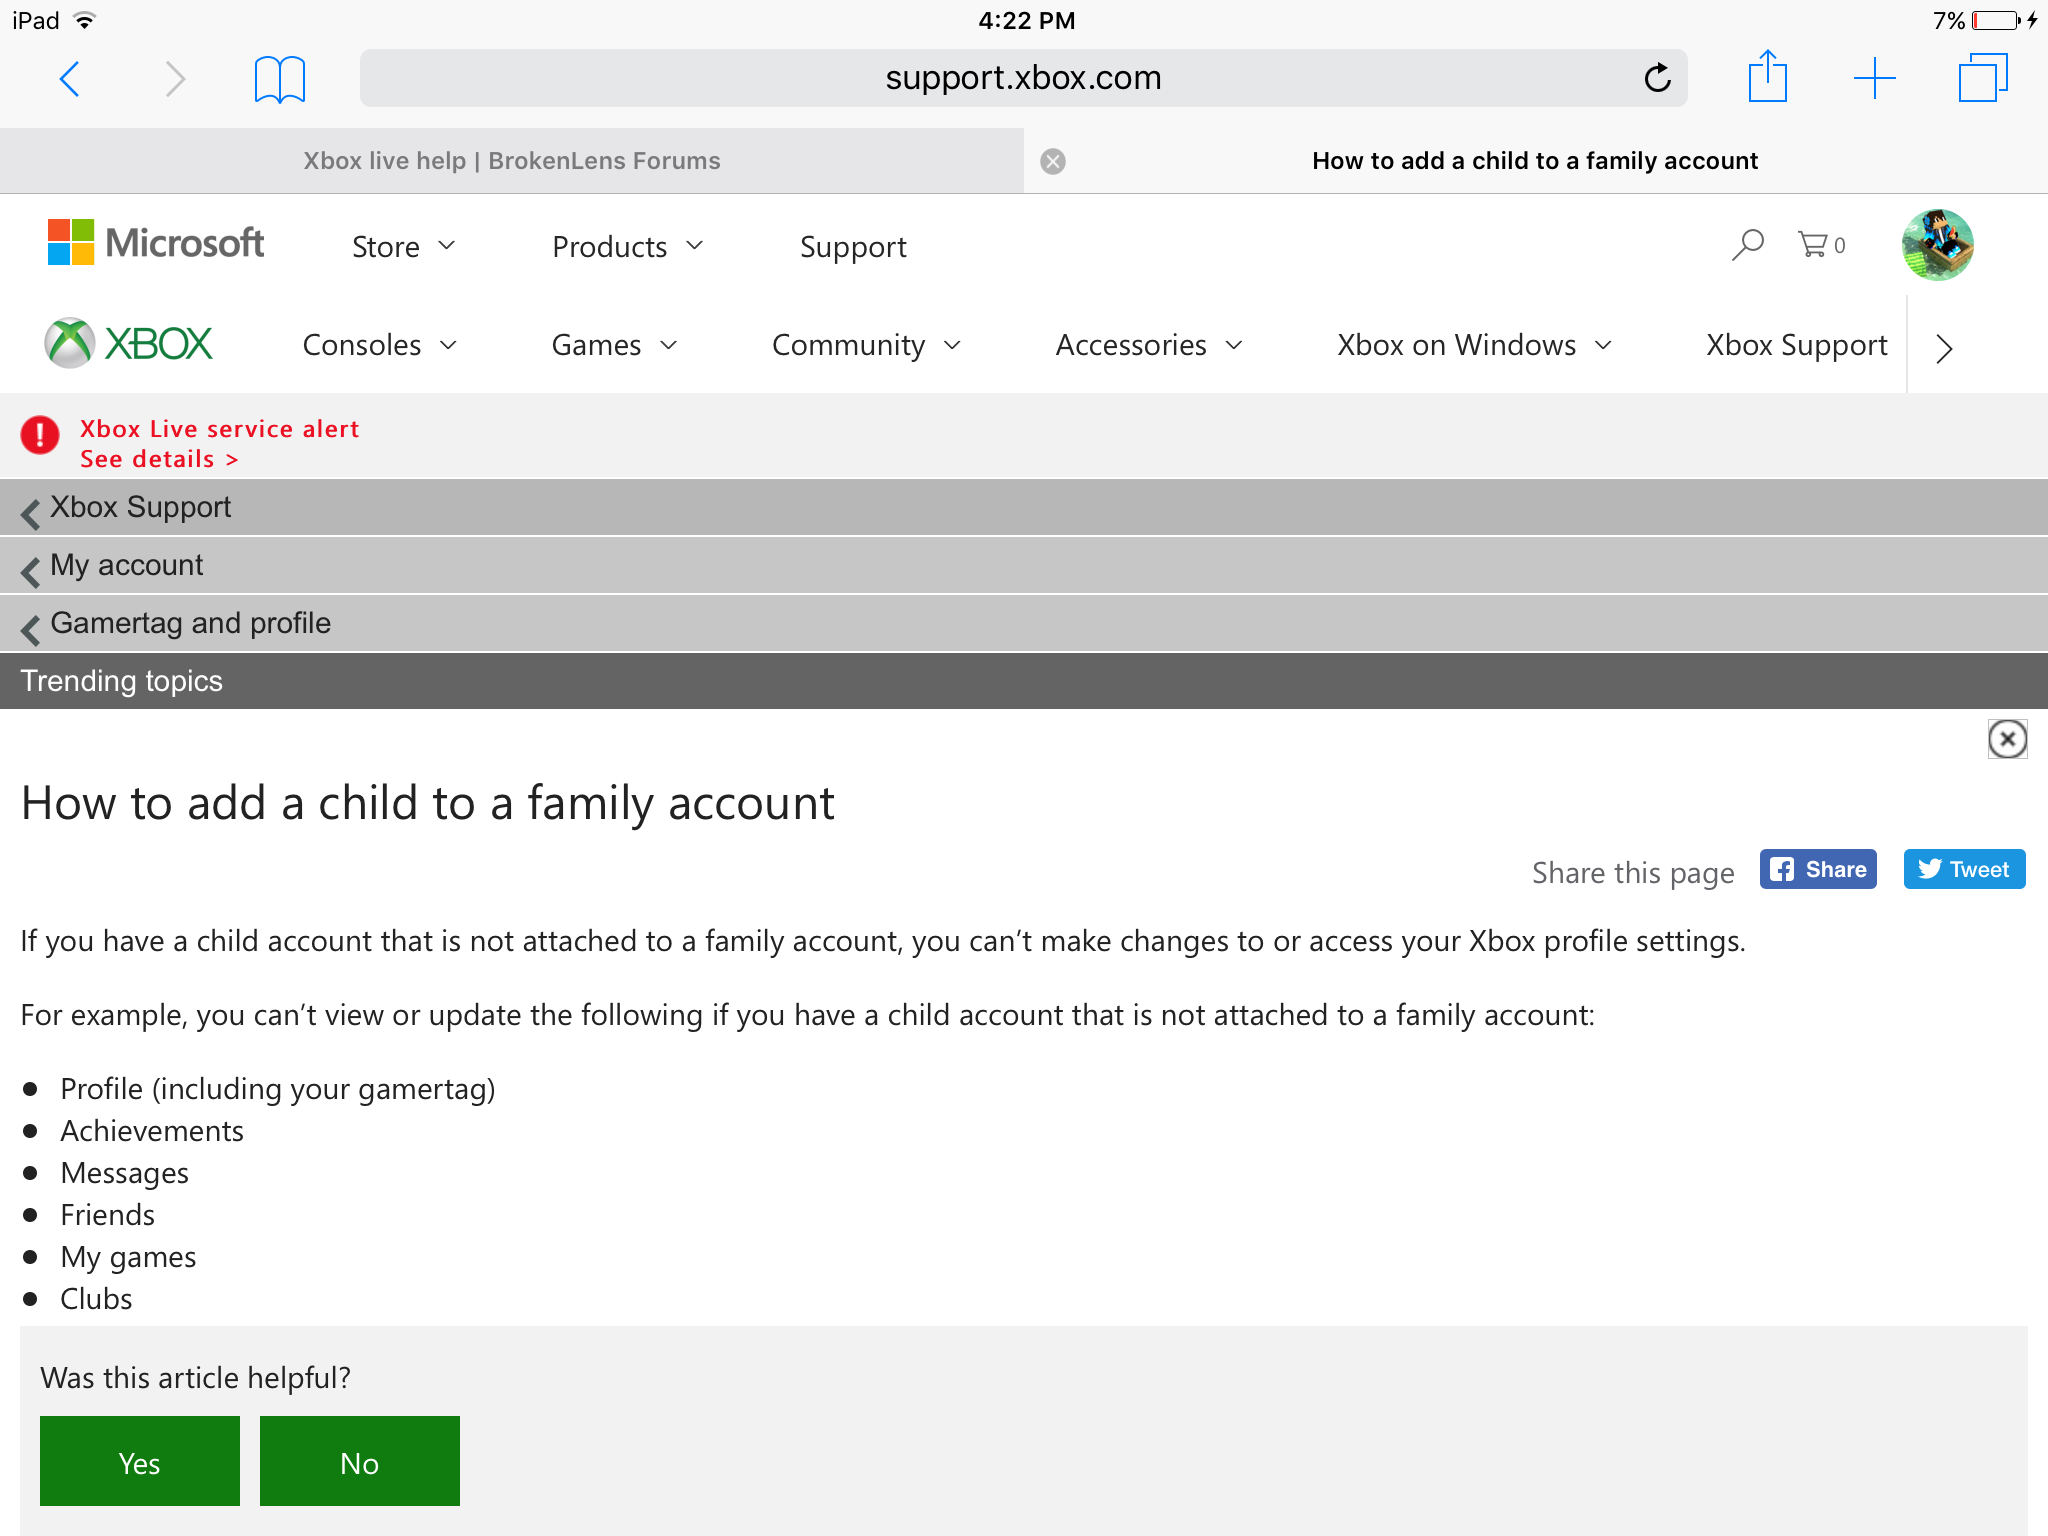Open the Safari bookmarks book icon

pyautogui.click(x=280, y=78)
